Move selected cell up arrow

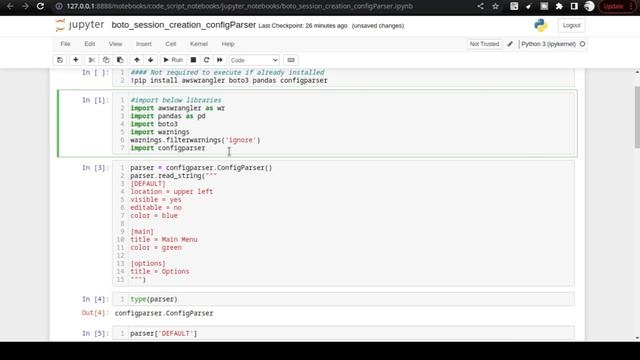tap(137, 60)
